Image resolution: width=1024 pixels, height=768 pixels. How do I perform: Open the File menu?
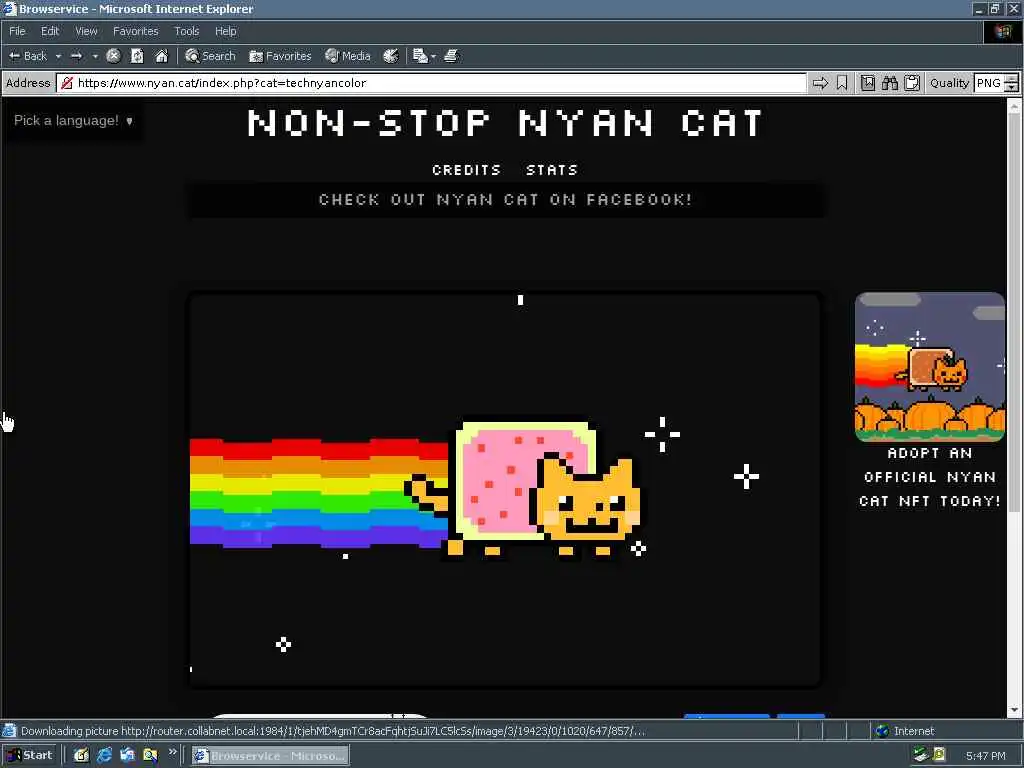17,31
